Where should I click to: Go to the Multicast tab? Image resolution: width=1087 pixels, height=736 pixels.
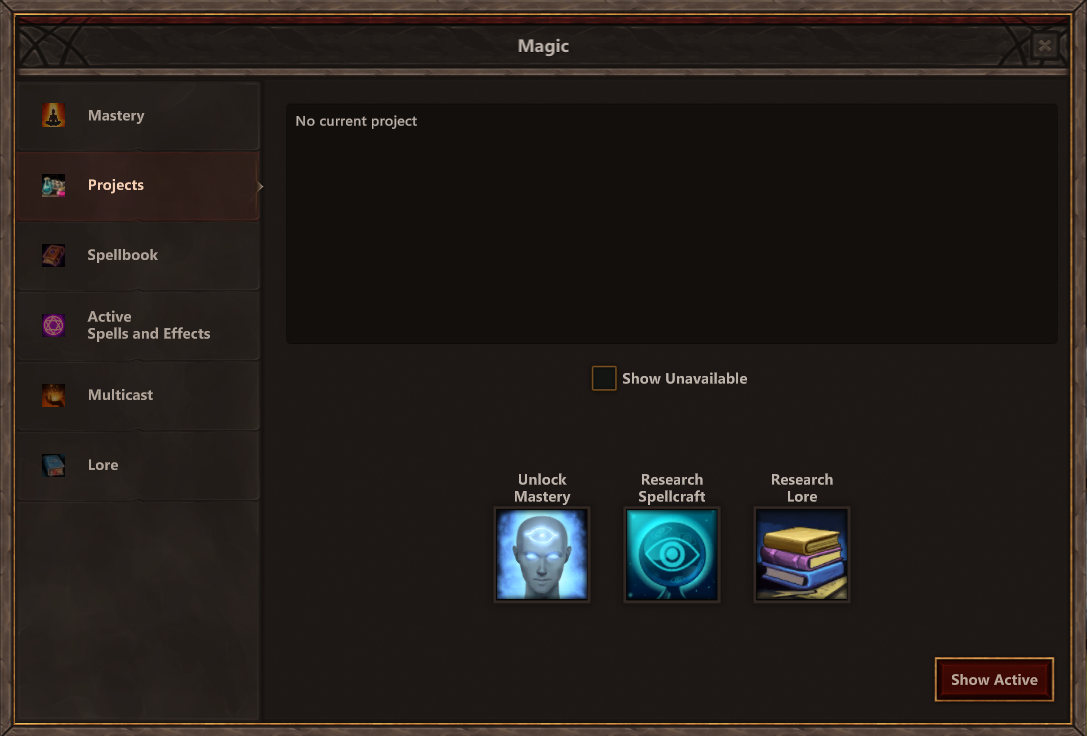click(x=138, y=395)
